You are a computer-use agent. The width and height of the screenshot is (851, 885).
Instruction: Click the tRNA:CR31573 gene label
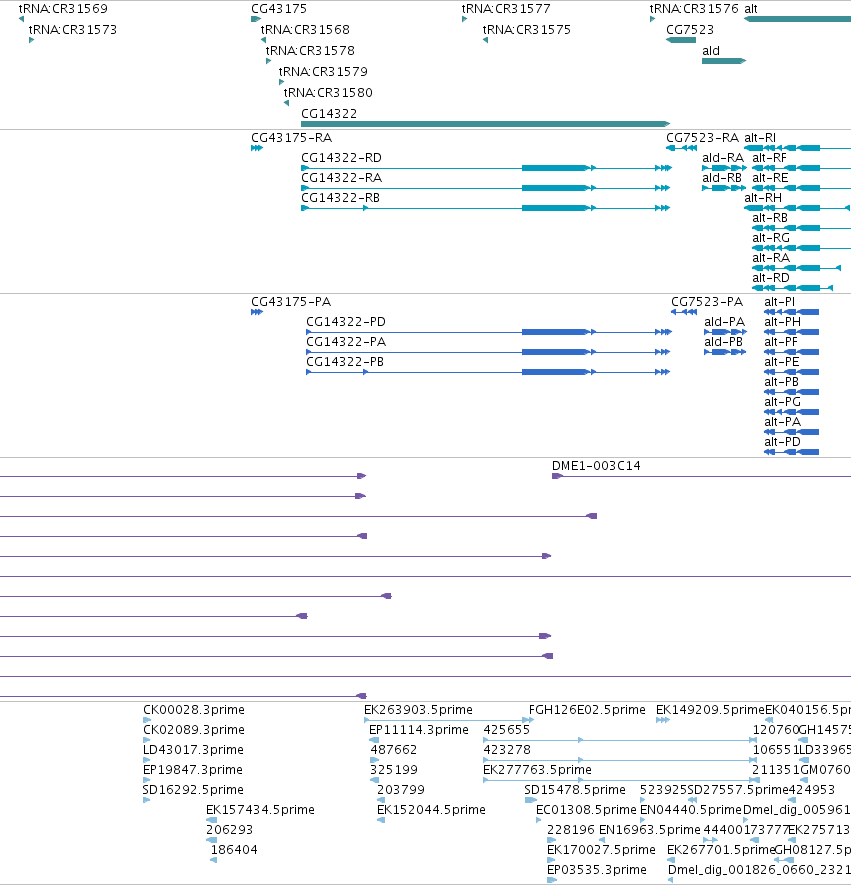coord(73,30)
